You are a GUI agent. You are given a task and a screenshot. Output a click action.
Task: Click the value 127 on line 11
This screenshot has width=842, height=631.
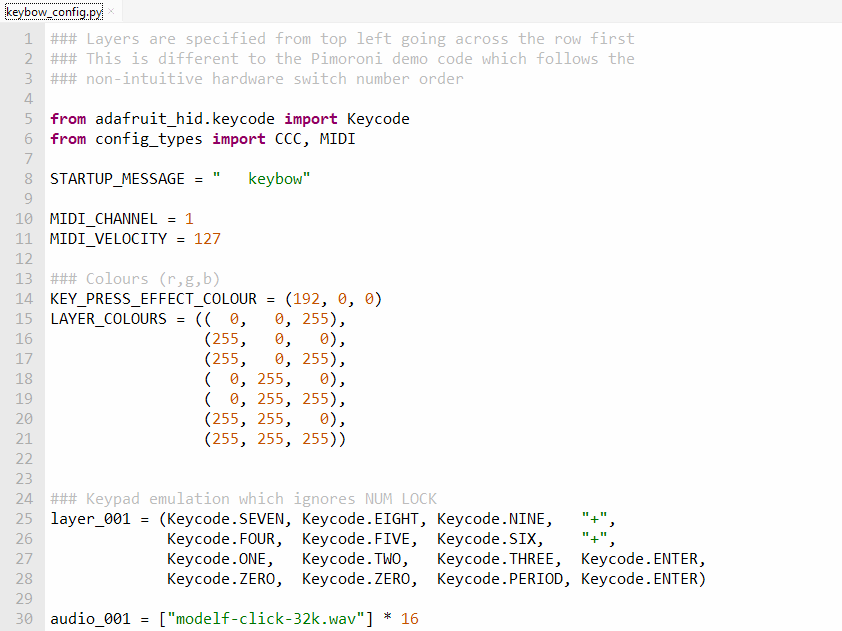tap(207, 239)
